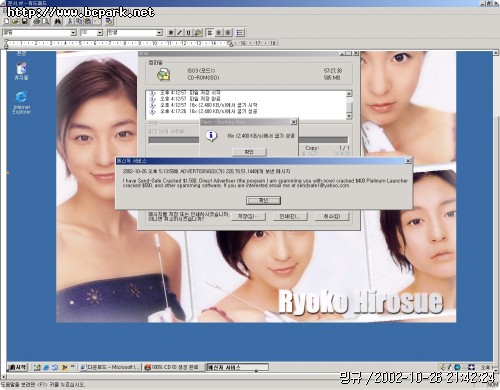Switch to '메신저 서비스' taskbar item
Screen dimensions: 500x390
click(x=237, y=367)
